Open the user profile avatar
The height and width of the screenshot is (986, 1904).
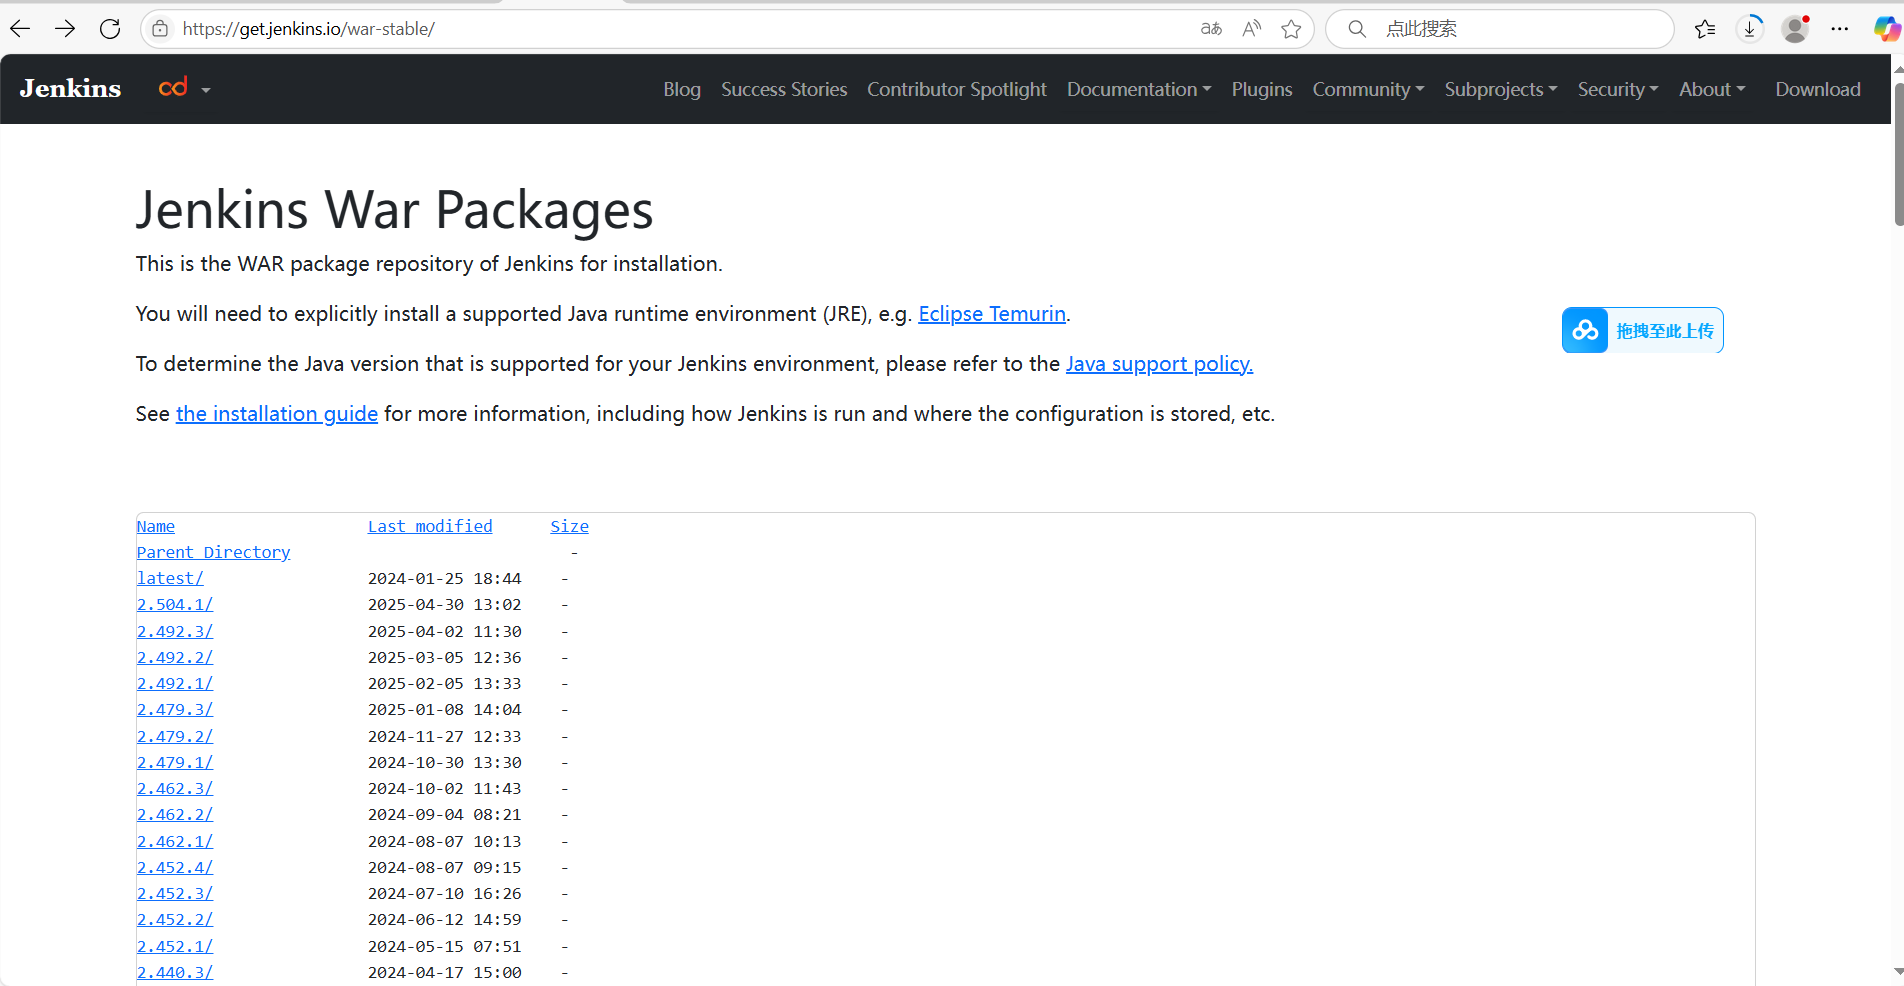[1796, 29]
